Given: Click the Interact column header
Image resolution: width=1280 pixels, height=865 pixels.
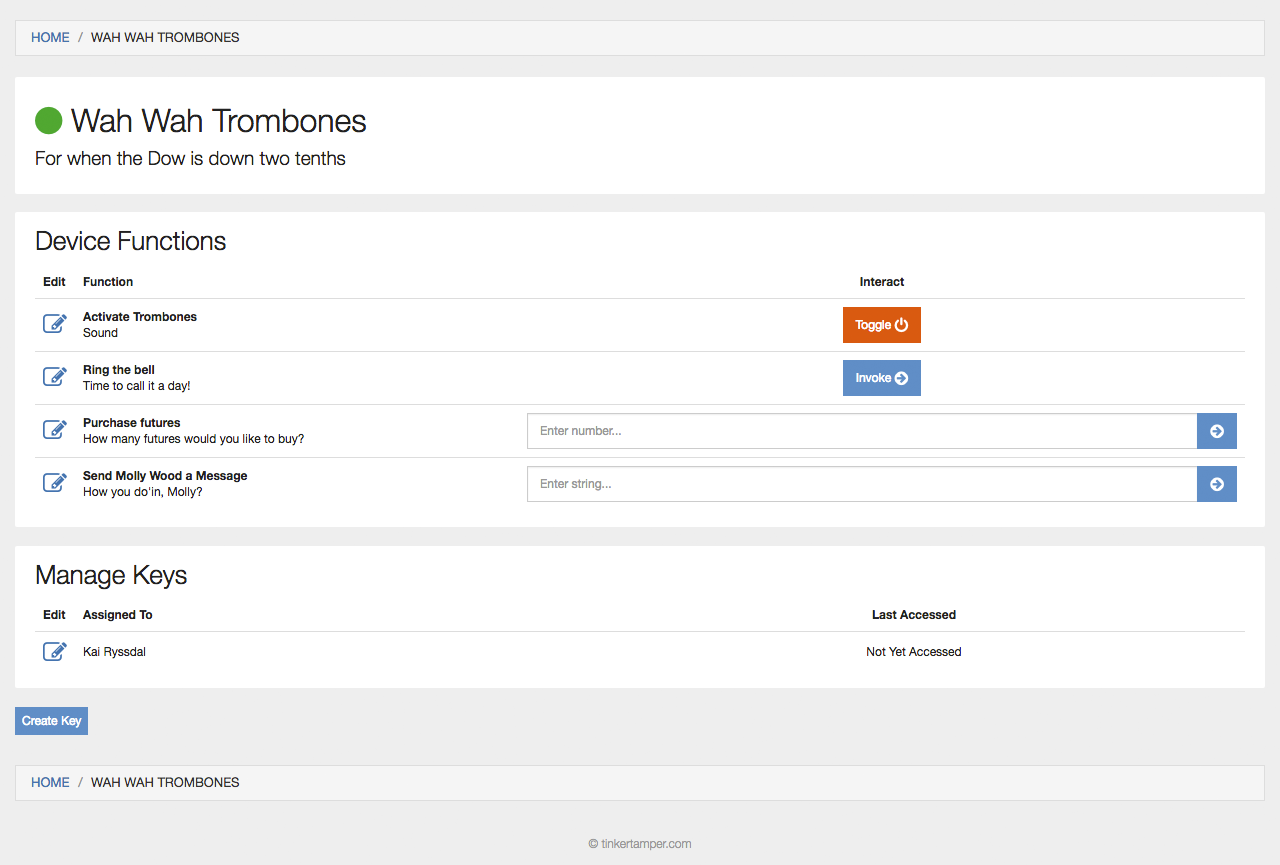Looking at the screenshot, I should [x=882, y=282].
